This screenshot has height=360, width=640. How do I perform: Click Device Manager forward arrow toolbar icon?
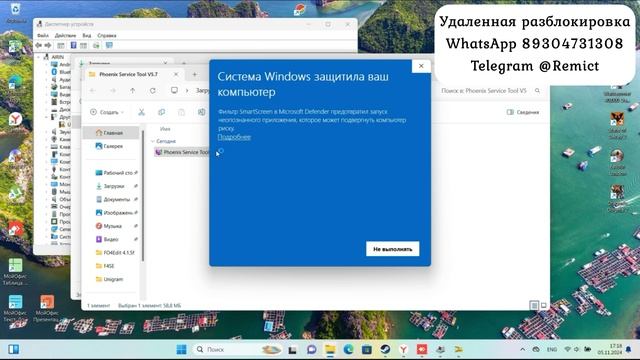pyautogui.click(x=48, y=45)
